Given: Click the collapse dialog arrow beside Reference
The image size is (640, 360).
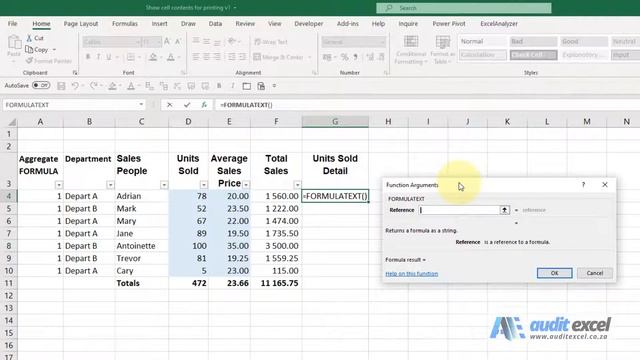Looking at the screenshot, I should click(x=504, y=210).
